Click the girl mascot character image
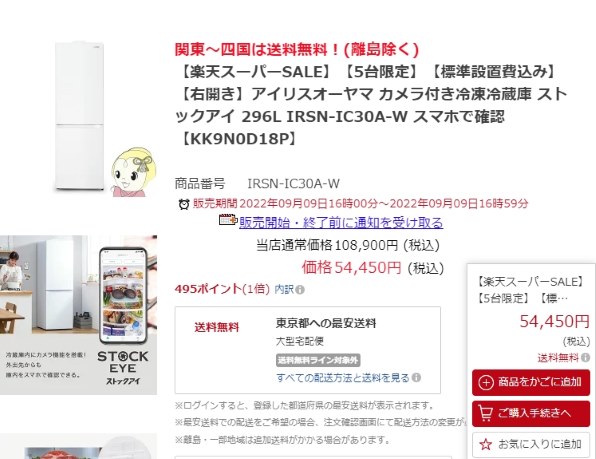Image resolution: width=596 pixels, height=459 pixels. click(x=133, y=172)
